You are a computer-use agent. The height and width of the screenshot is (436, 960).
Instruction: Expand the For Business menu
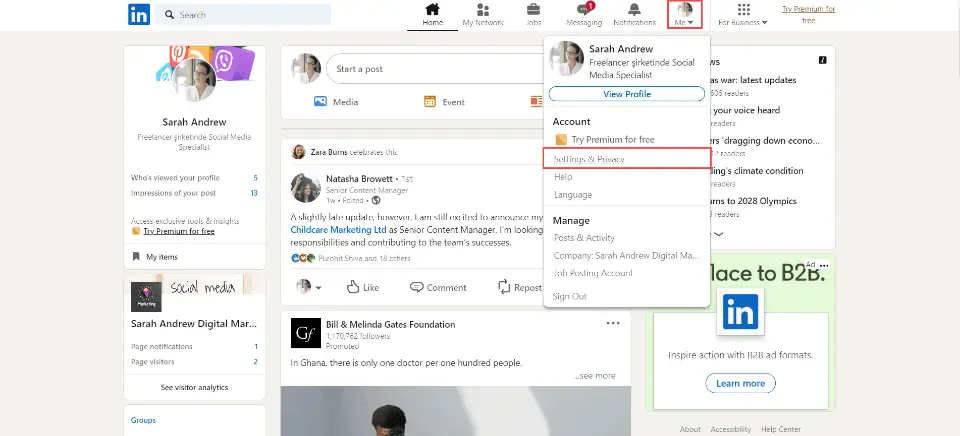point(743,15)
